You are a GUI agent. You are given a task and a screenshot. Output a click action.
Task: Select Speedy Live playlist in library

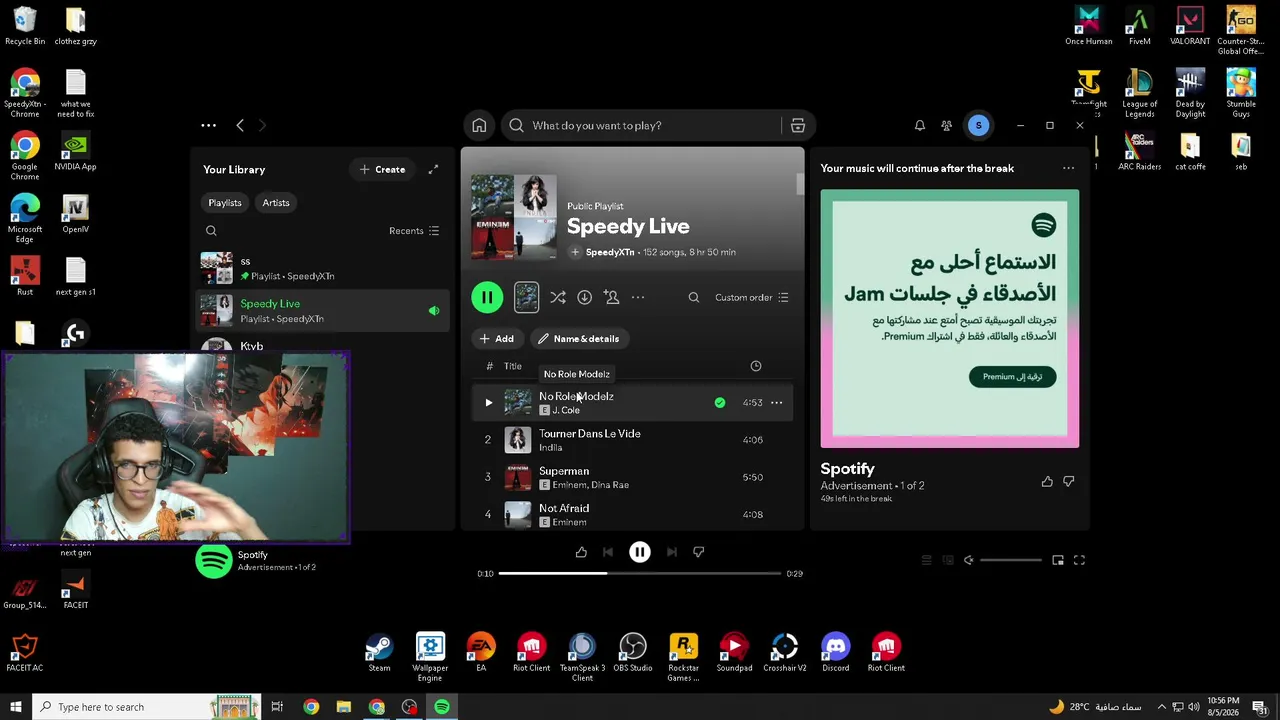pos(322,311)
